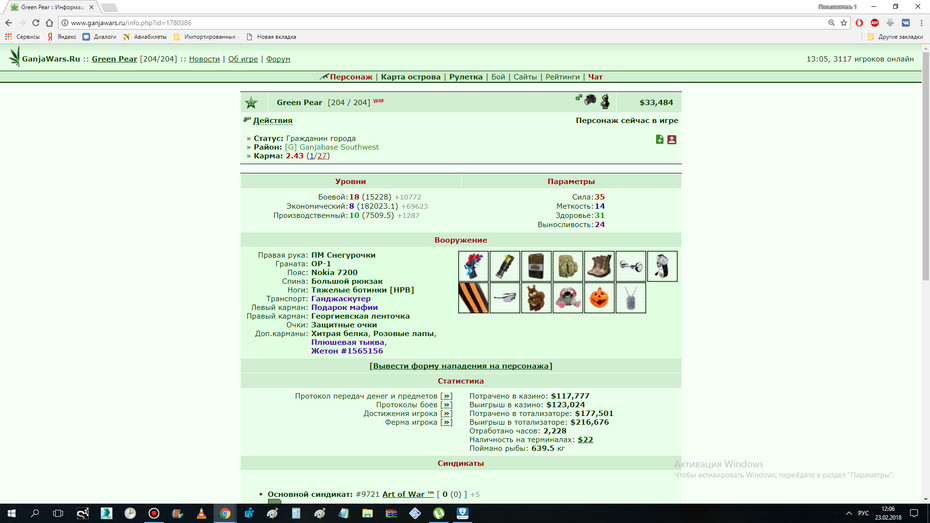This screenshot has height=523, width=930.
Task: Open the uTorrent taskbar icon
Action: point(438,513)
